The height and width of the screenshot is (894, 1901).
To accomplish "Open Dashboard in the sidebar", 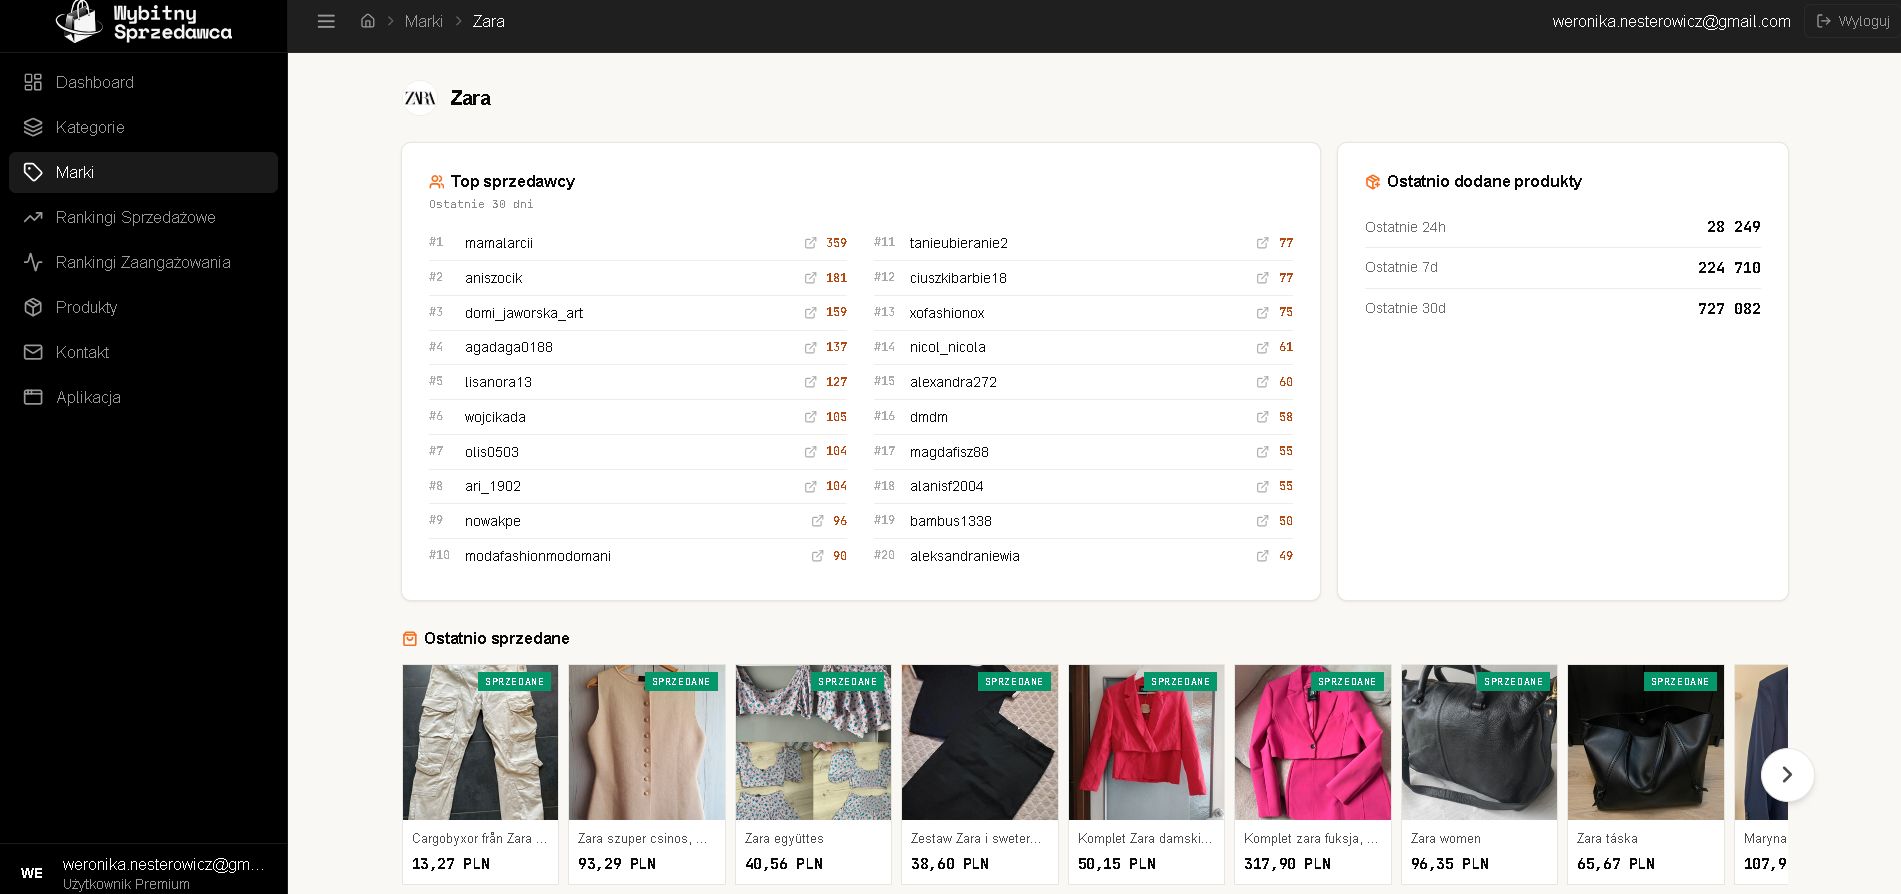I will (x=143, y=82).
